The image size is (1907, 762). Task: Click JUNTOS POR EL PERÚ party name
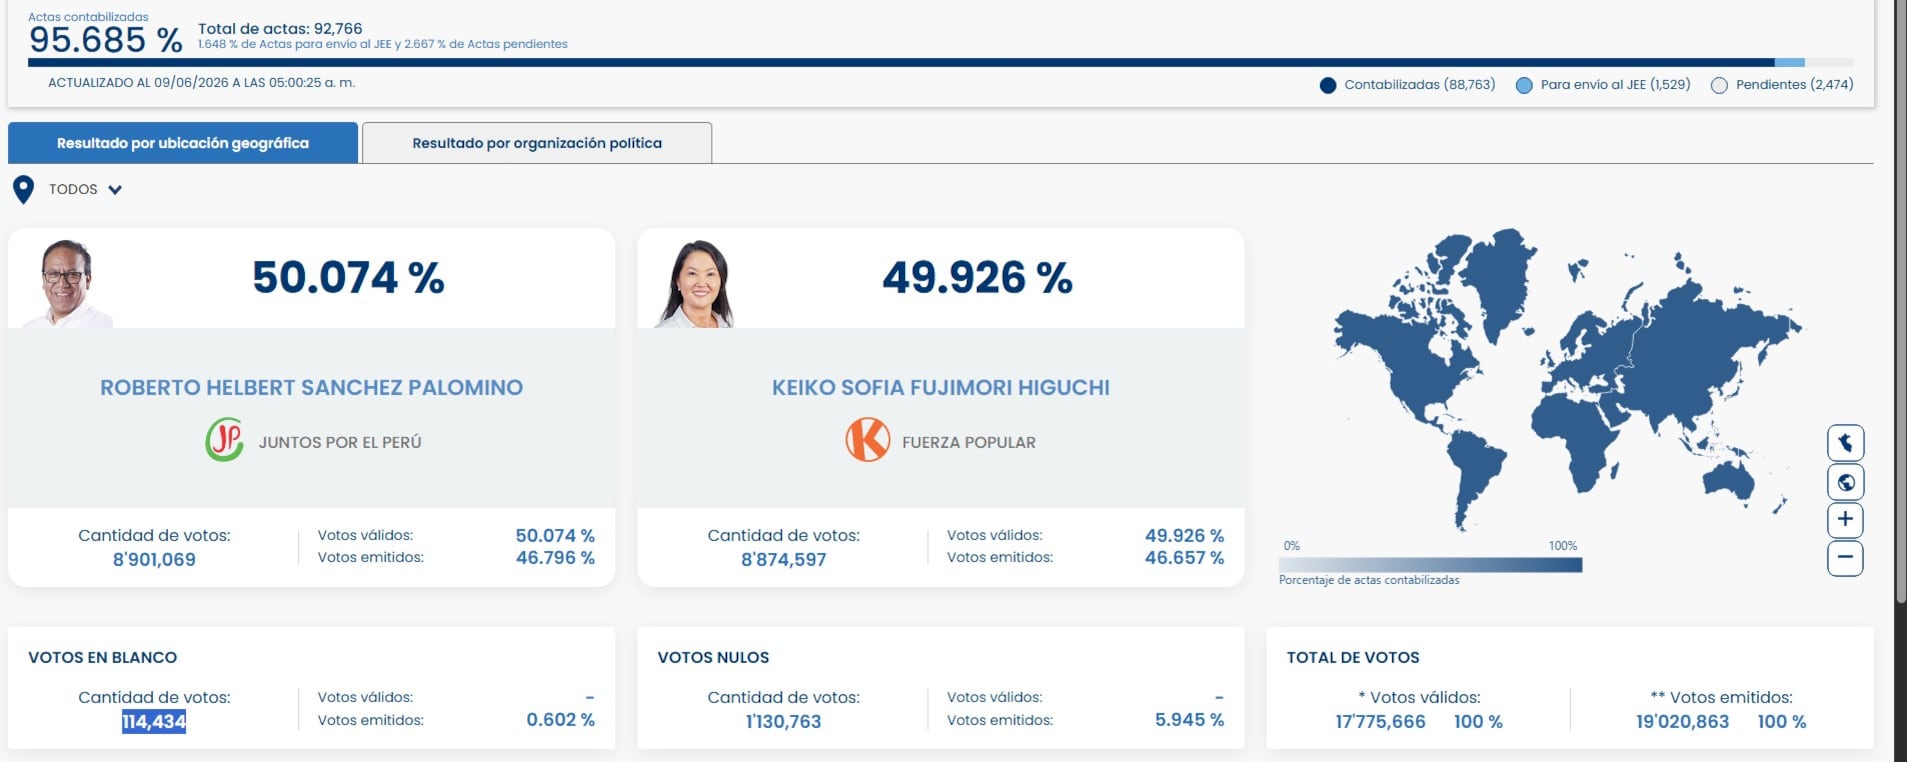(x=340, y=442)
